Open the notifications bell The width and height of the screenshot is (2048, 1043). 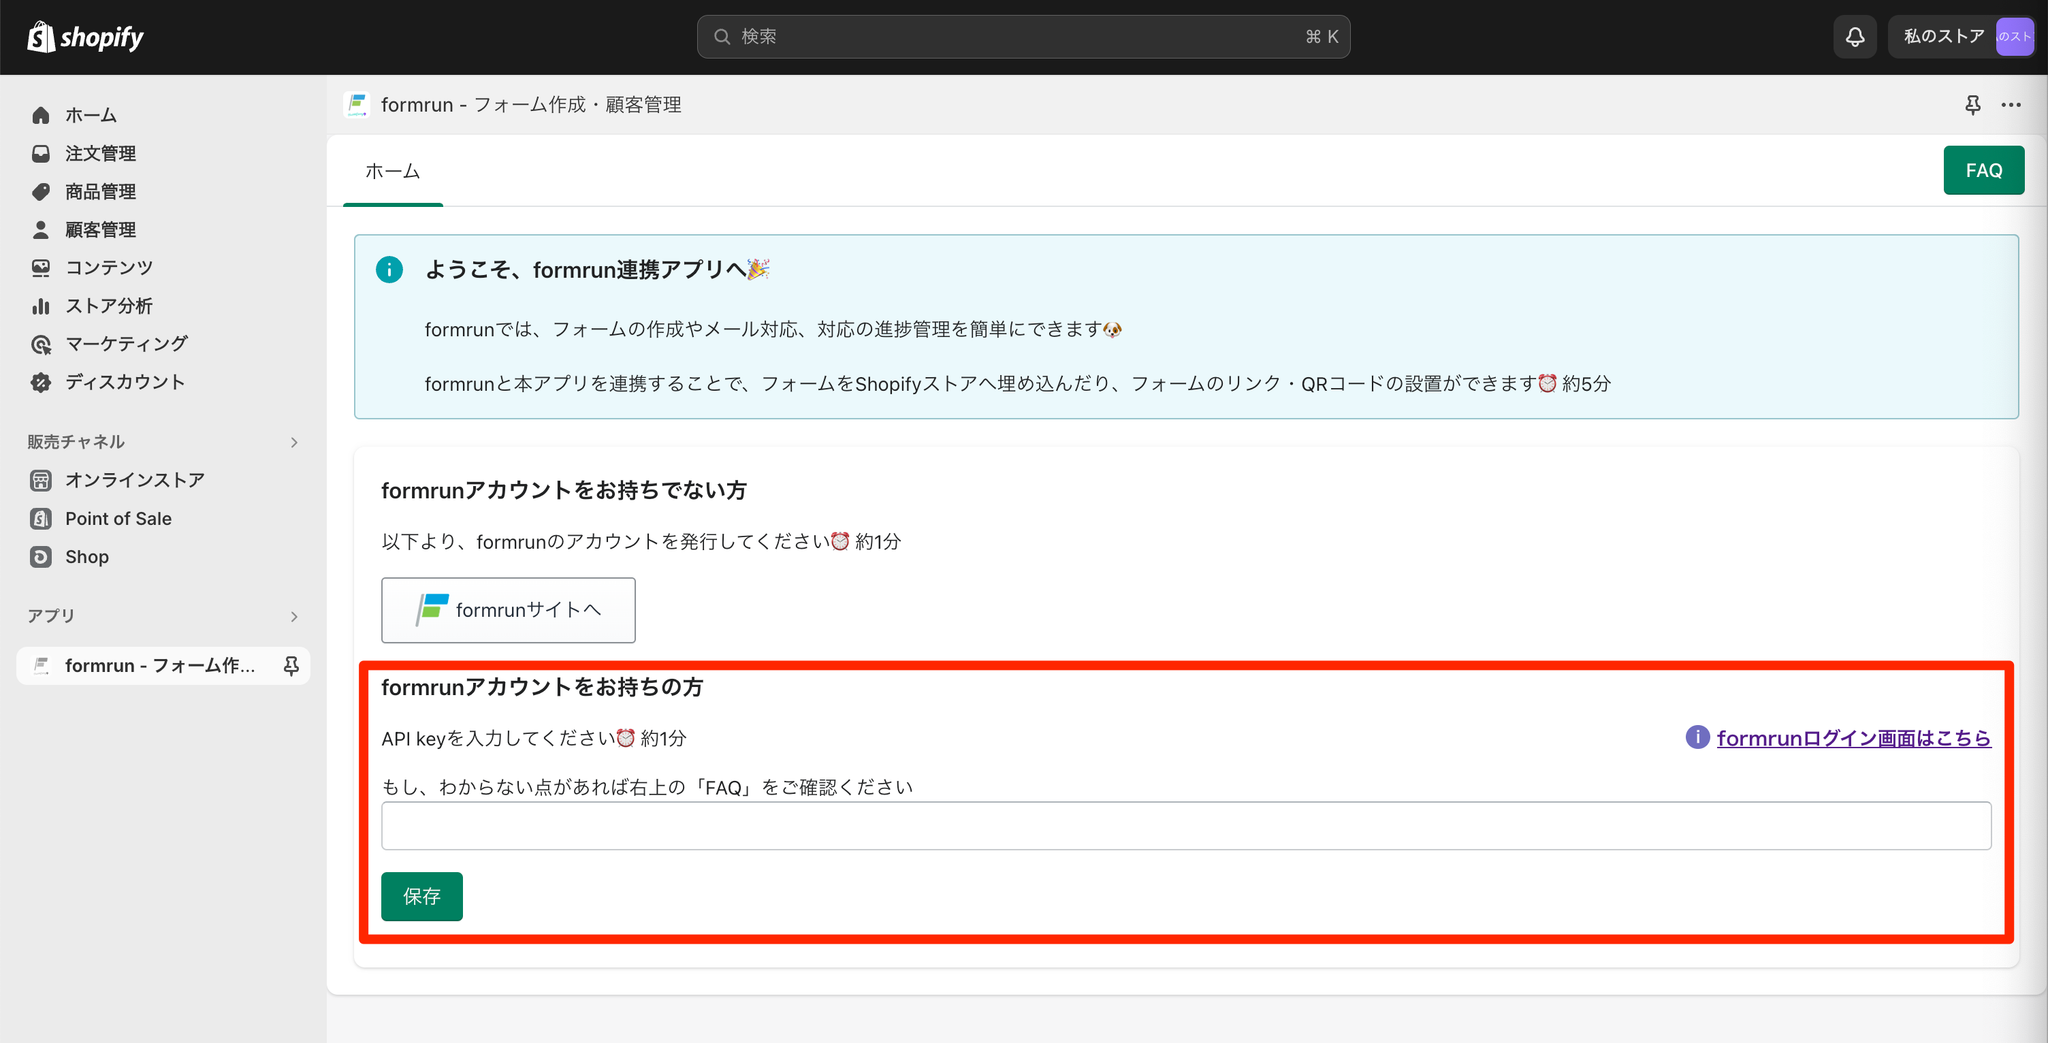pyautogui.click(x=1855, y=37)
